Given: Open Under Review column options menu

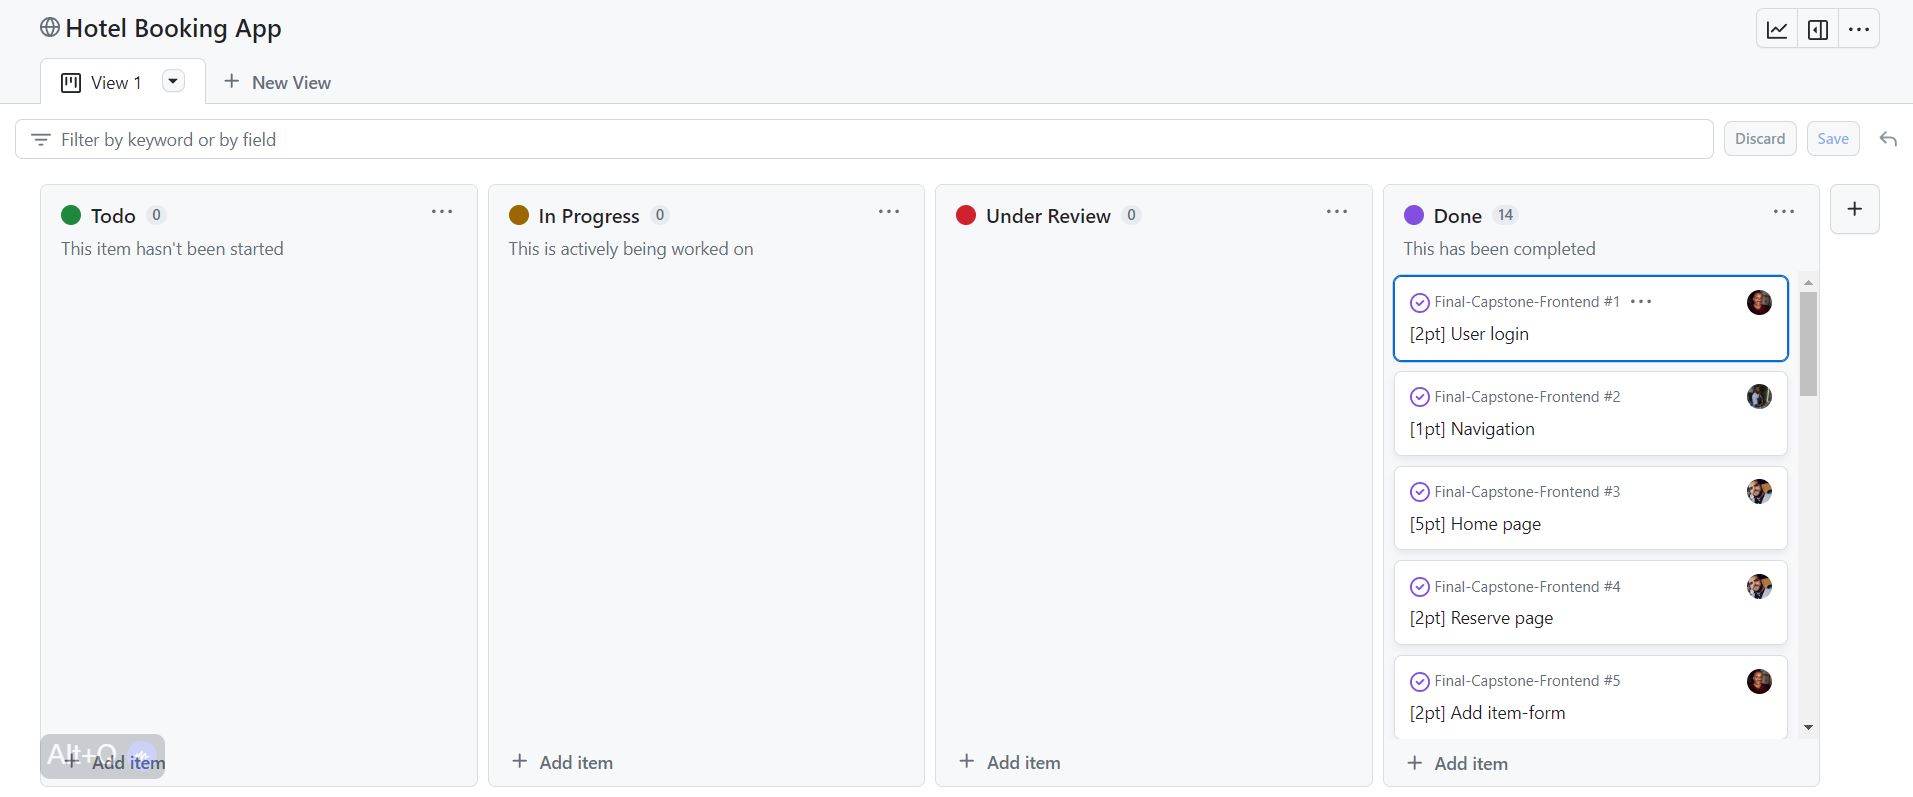Looking at the screenshot, I should pyautogui.click(x=1337, y=212).
